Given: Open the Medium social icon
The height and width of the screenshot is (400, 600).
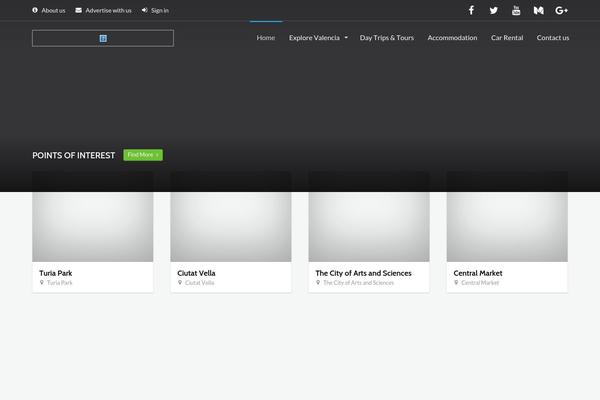Looking at the screenshot, I should 539,10.
